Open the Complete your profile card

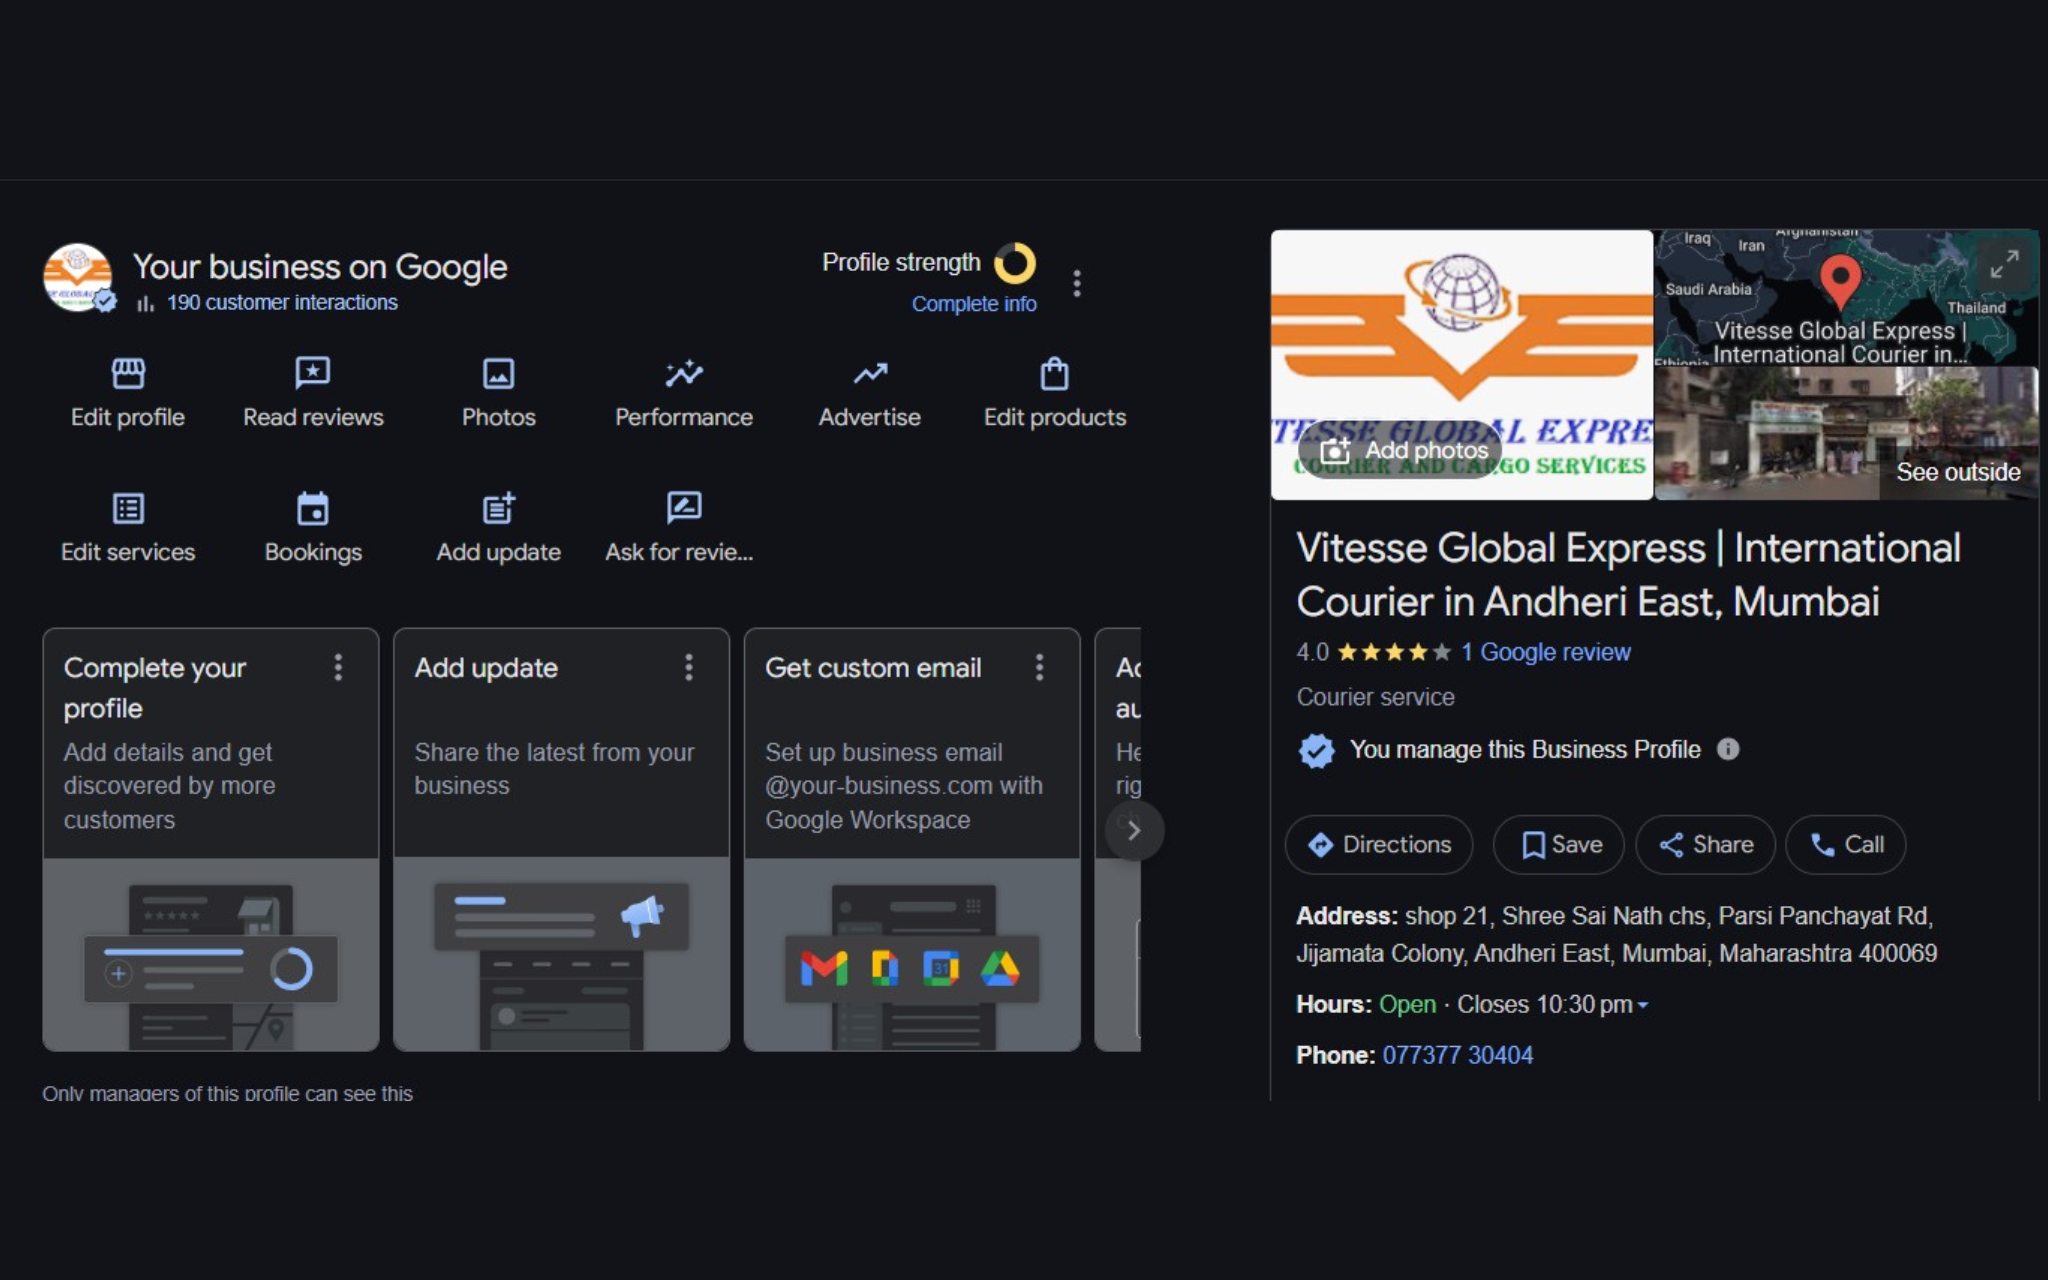click(211, 839)
